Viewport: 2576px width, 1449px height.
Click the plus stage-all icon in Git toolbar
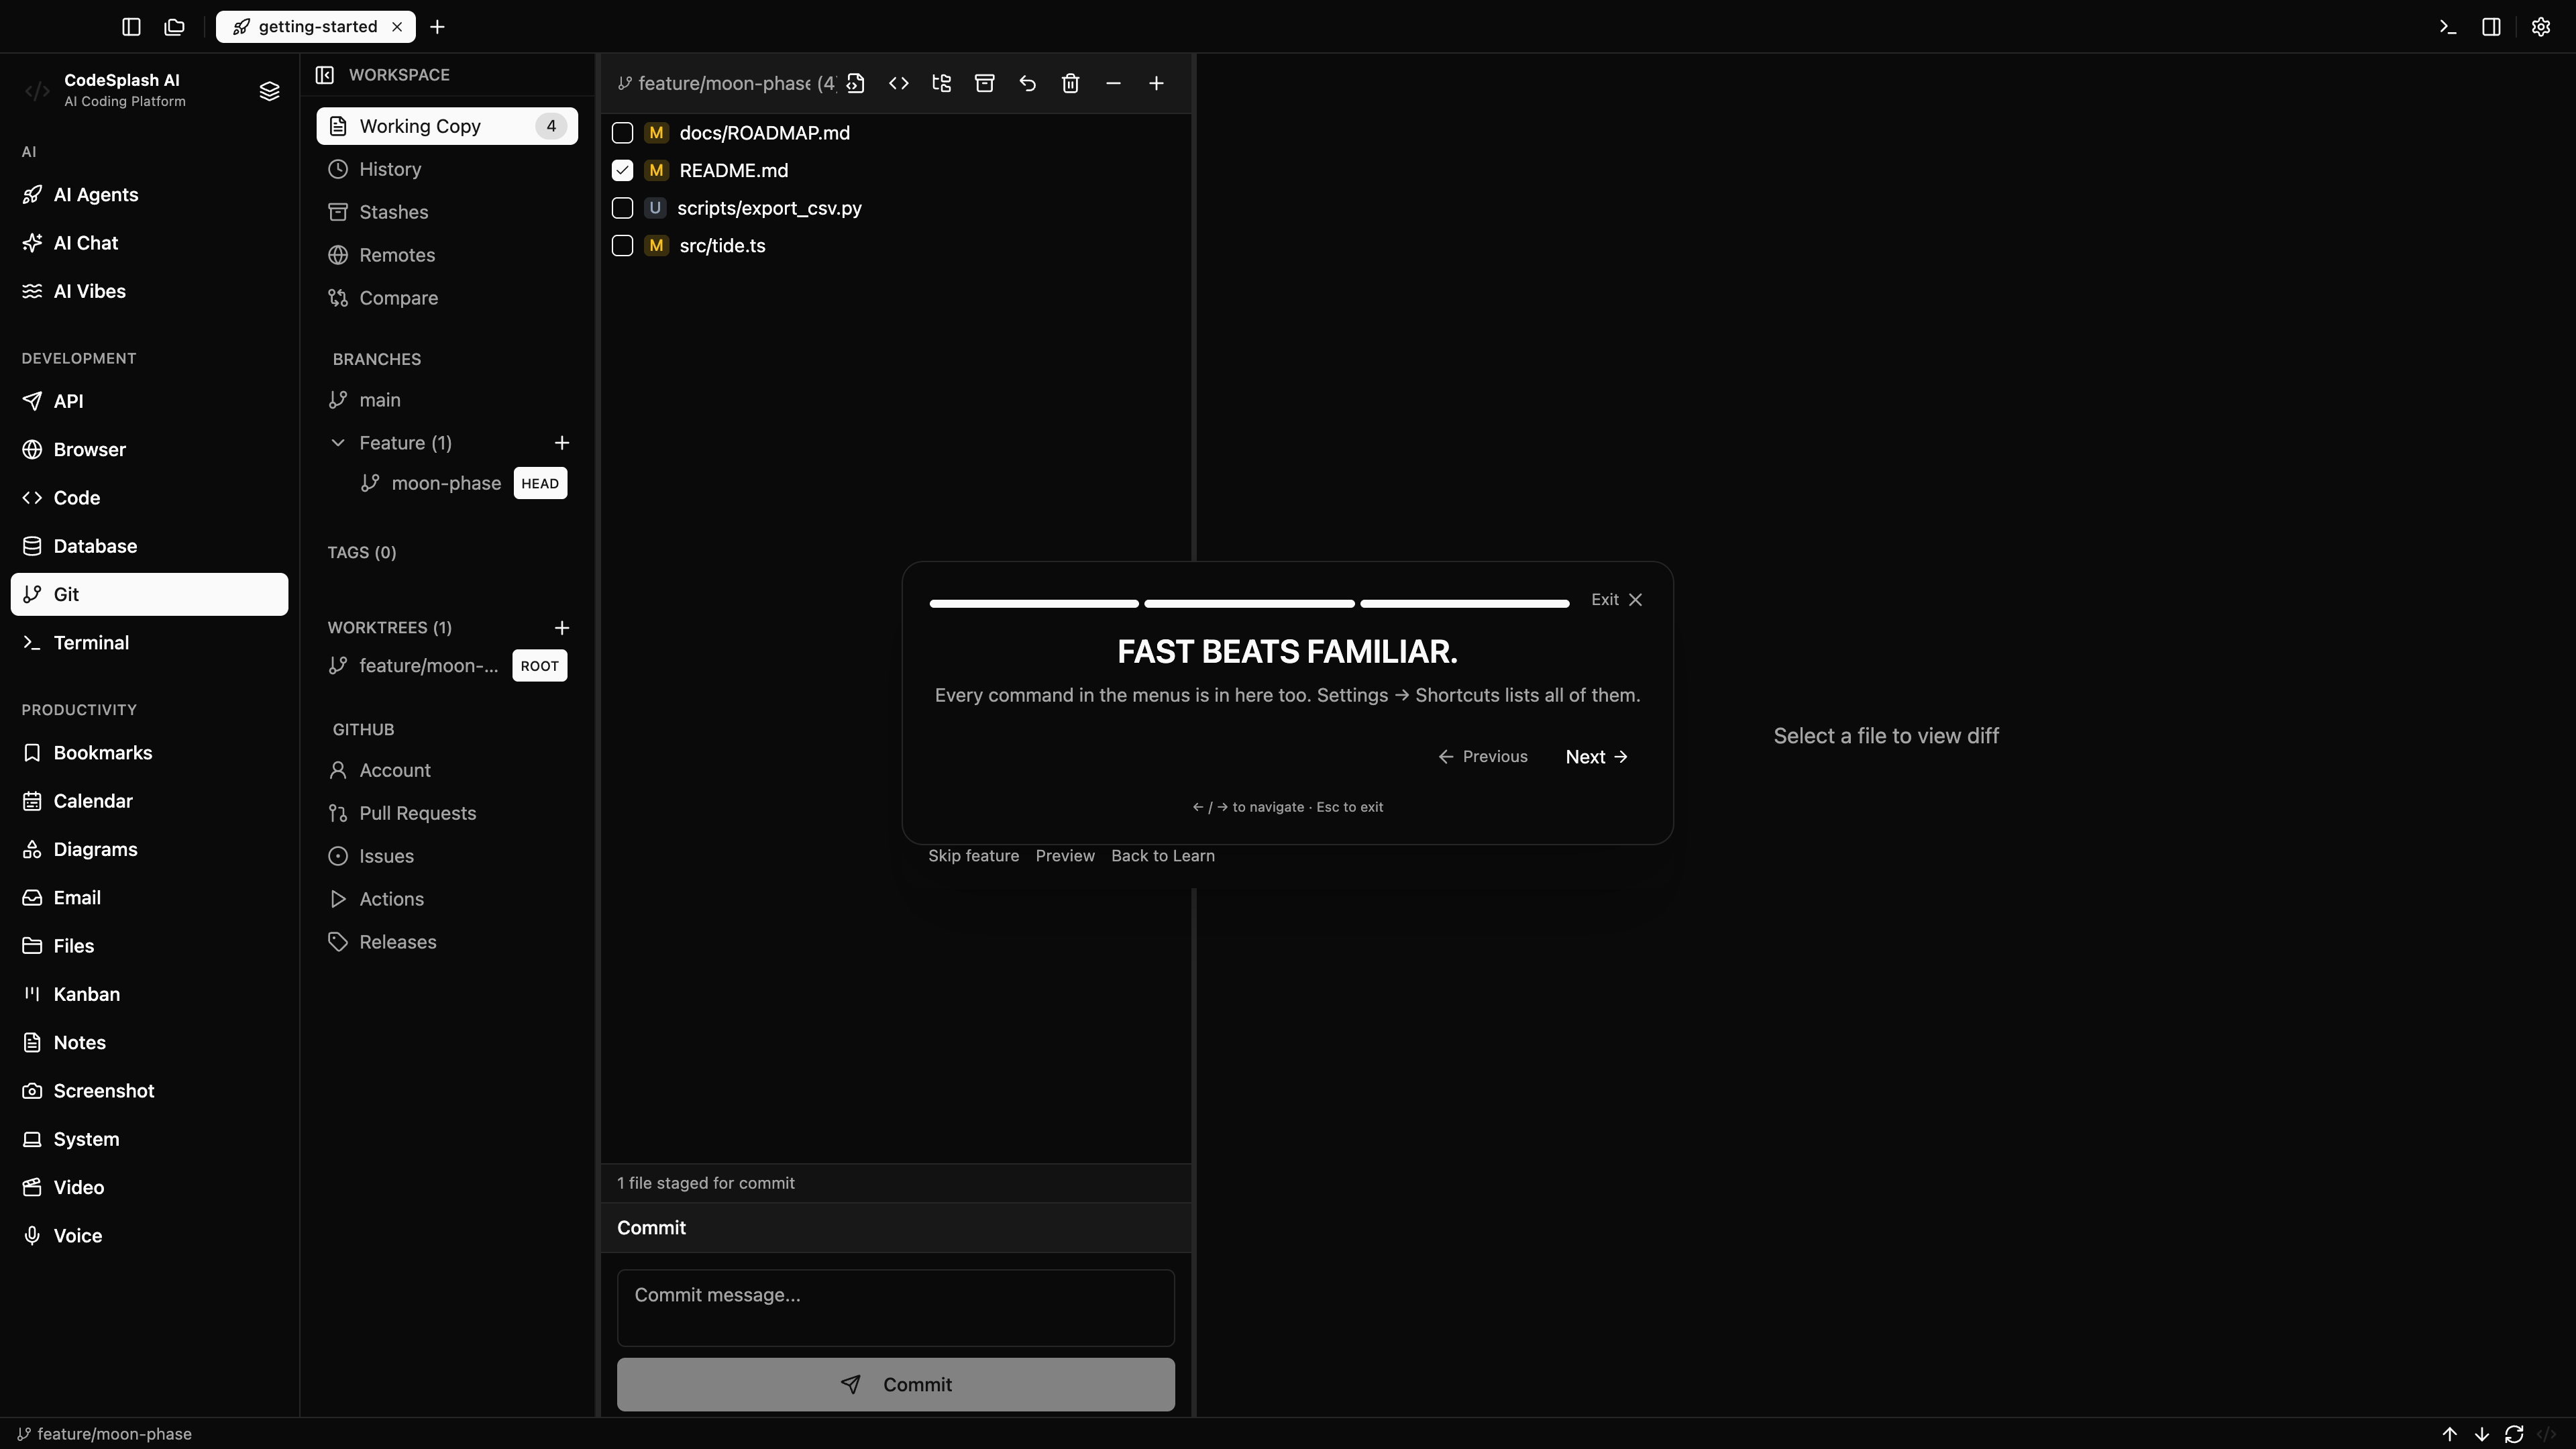click(x=1157, y=83)
